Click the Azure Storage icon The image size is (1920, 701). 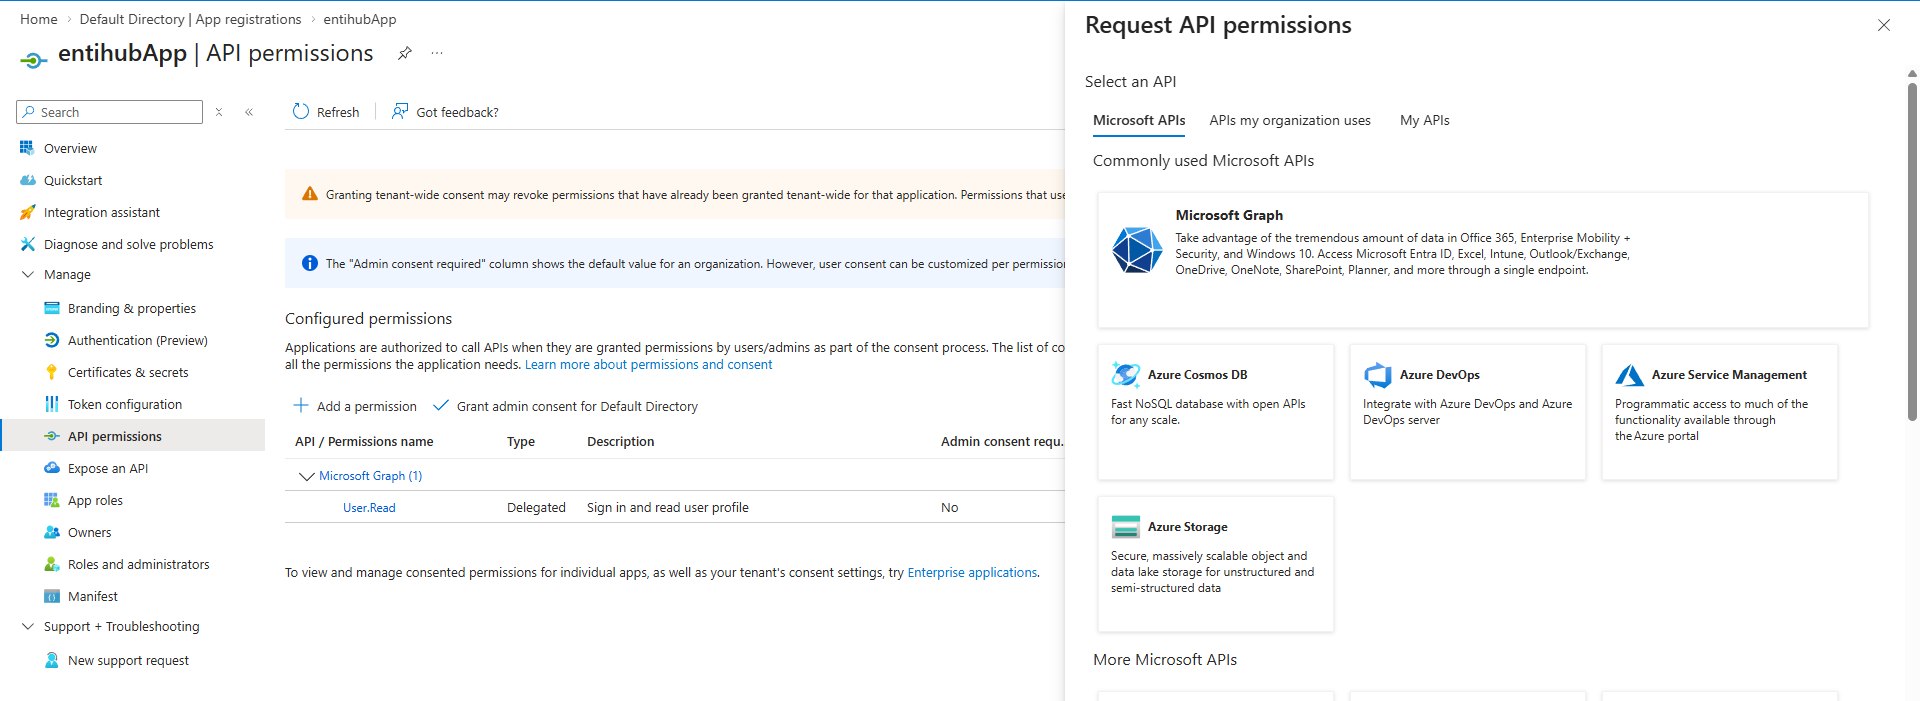point(1126,527)
